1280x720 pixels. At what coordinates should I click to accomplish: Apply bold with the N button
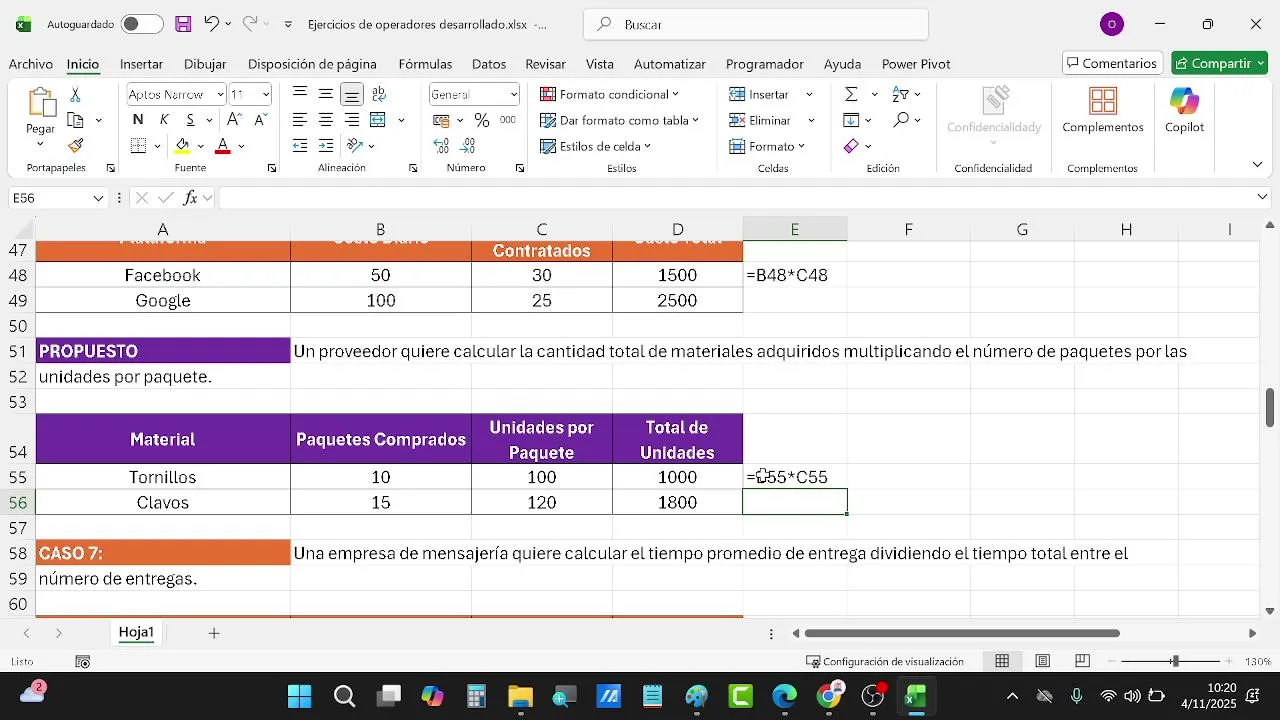point(138,120)
